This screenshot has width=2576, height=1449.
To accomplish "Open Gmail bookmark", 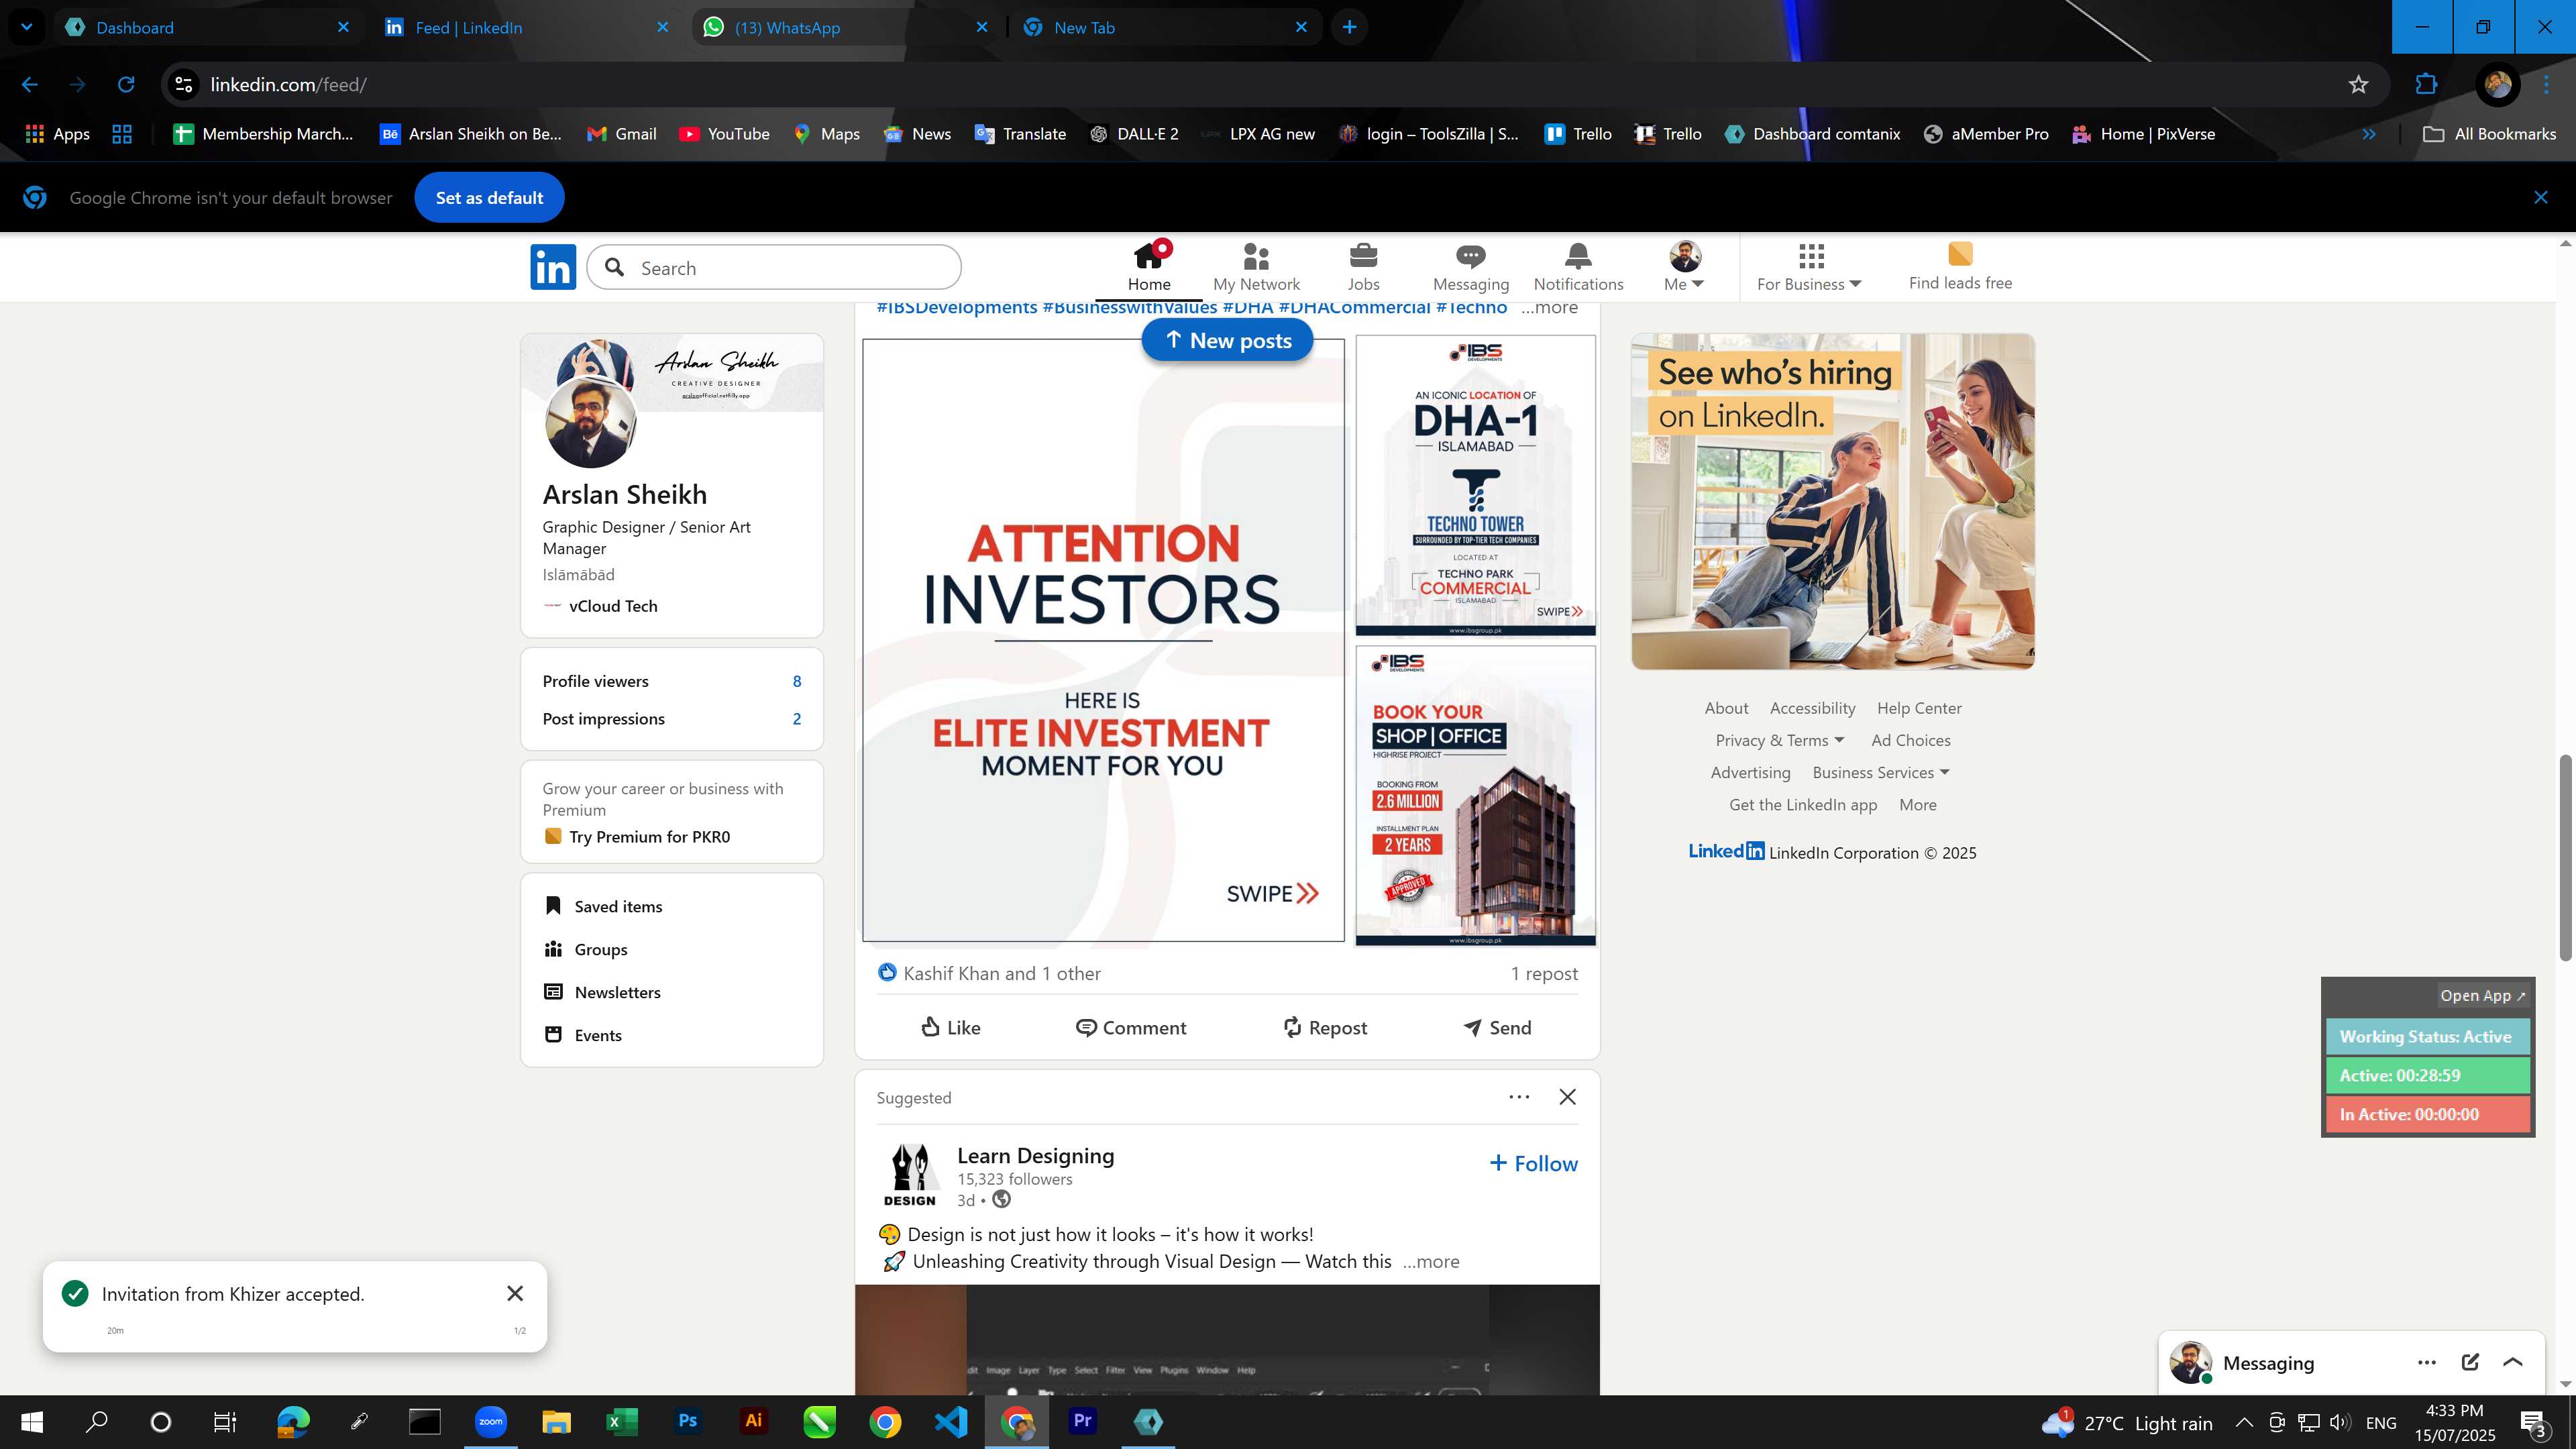I will [621, 134].
